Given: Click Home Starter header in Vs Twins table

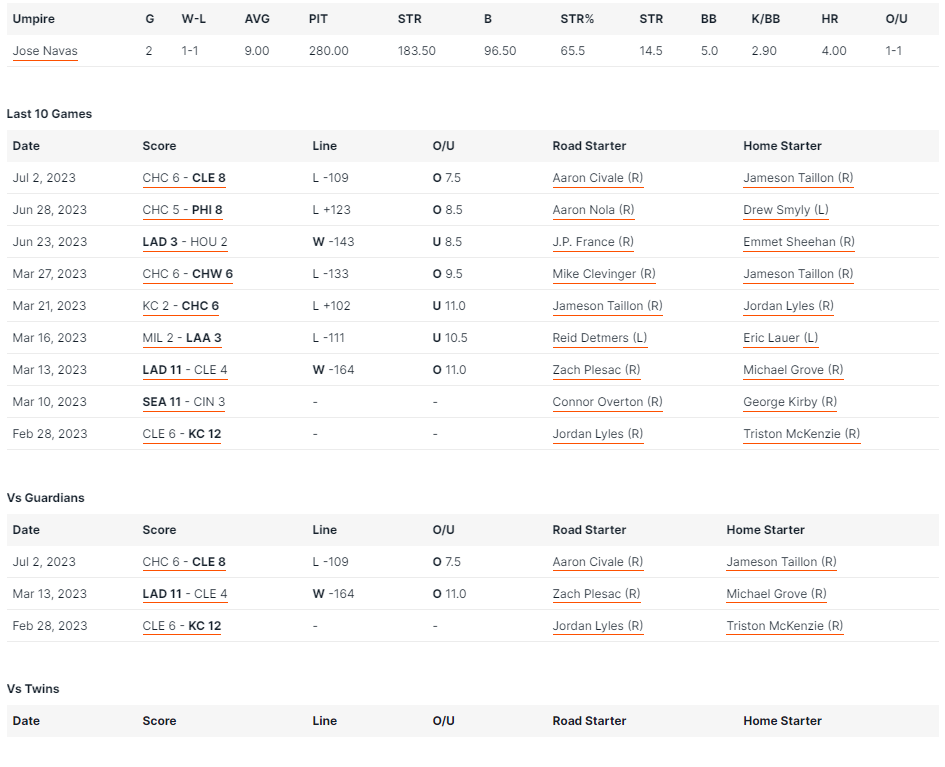Looking at the screenshot, I should tap(782, 721).
